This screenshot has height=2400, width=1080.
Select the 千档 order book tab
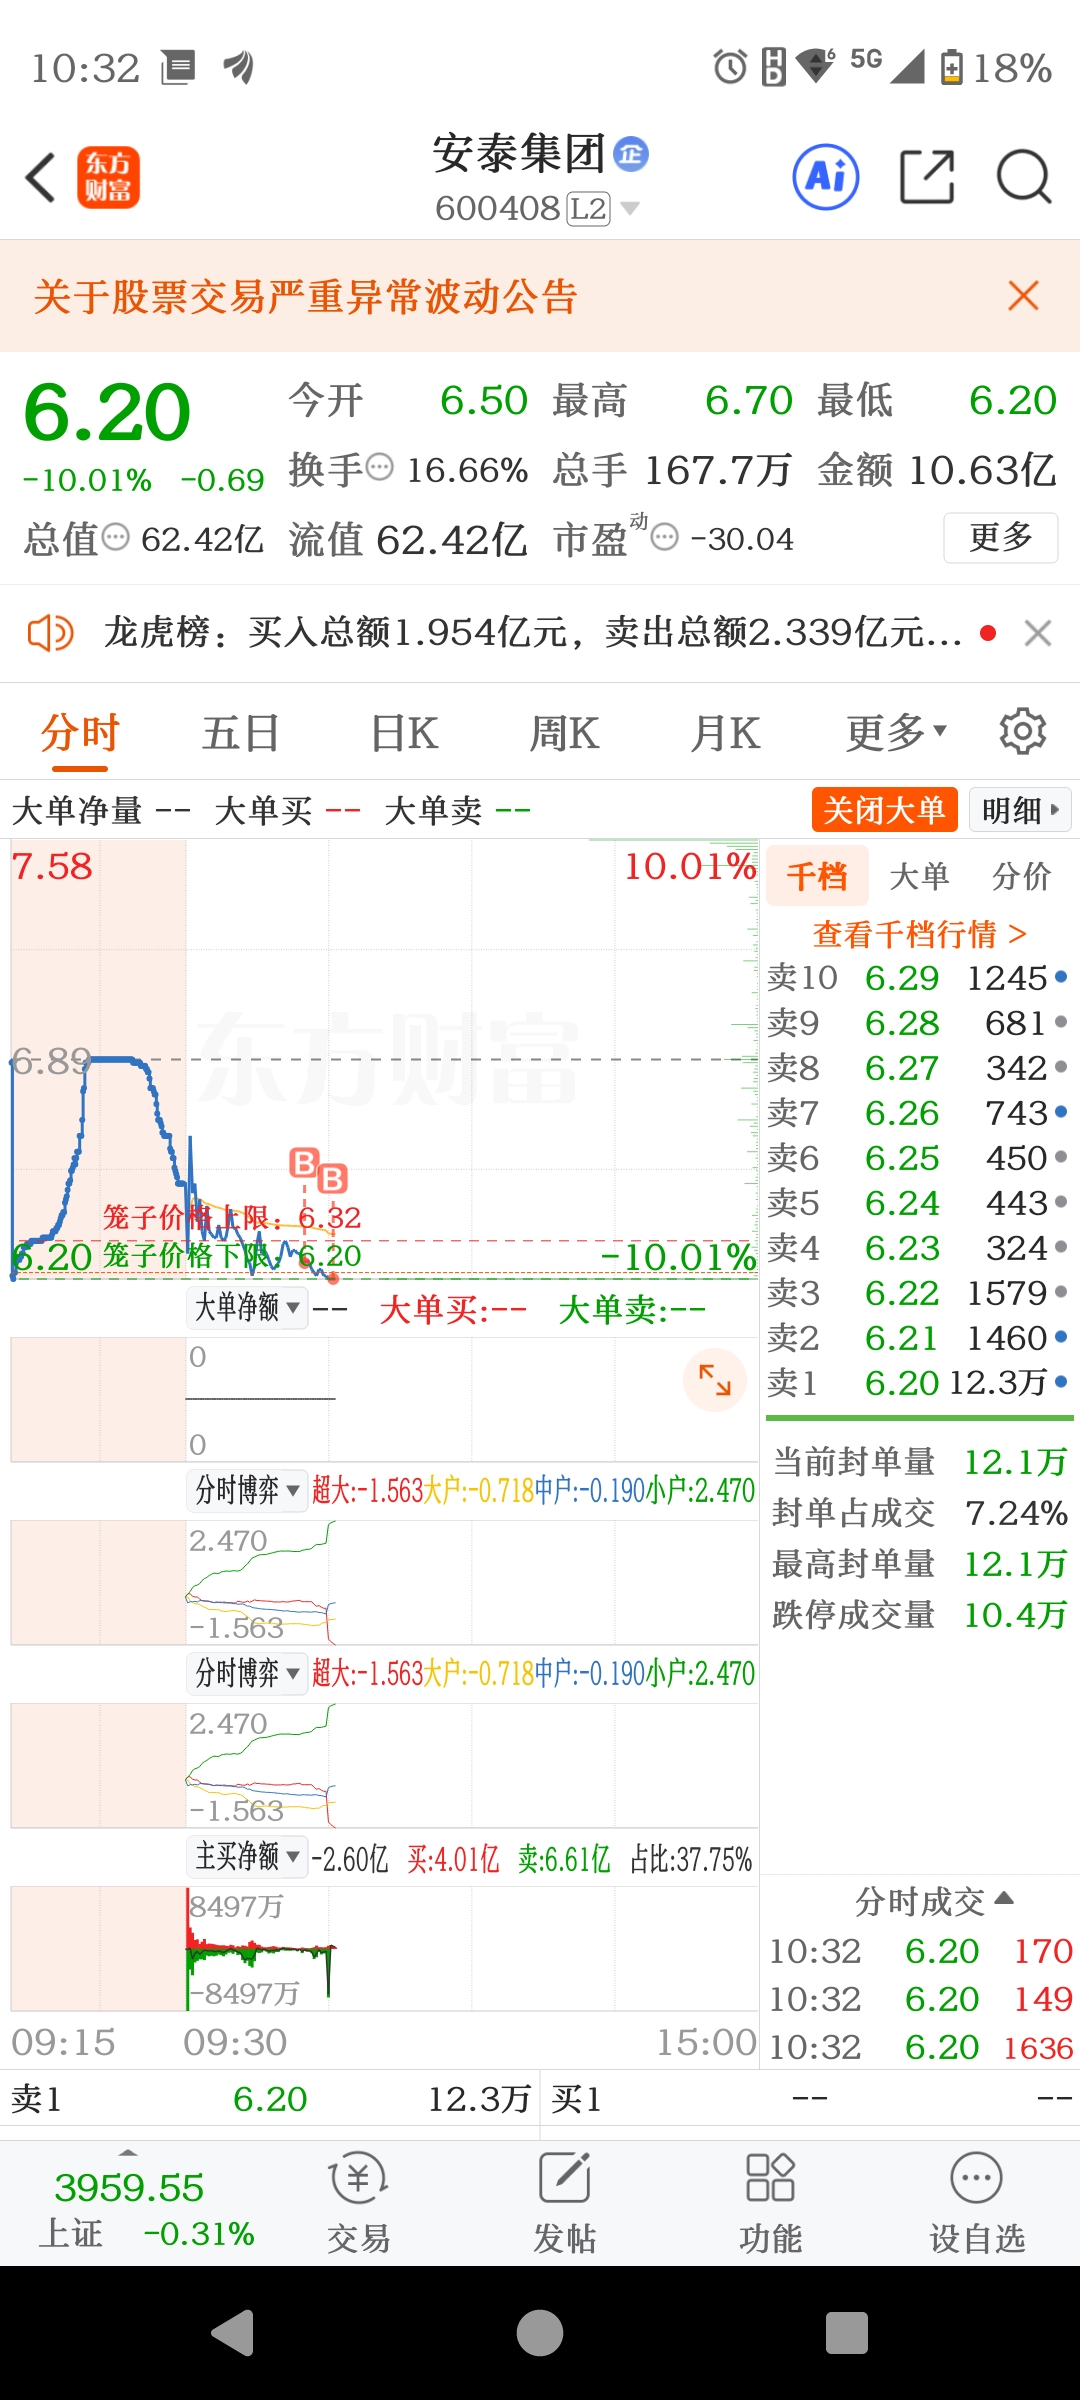click(x=817, y=876)
